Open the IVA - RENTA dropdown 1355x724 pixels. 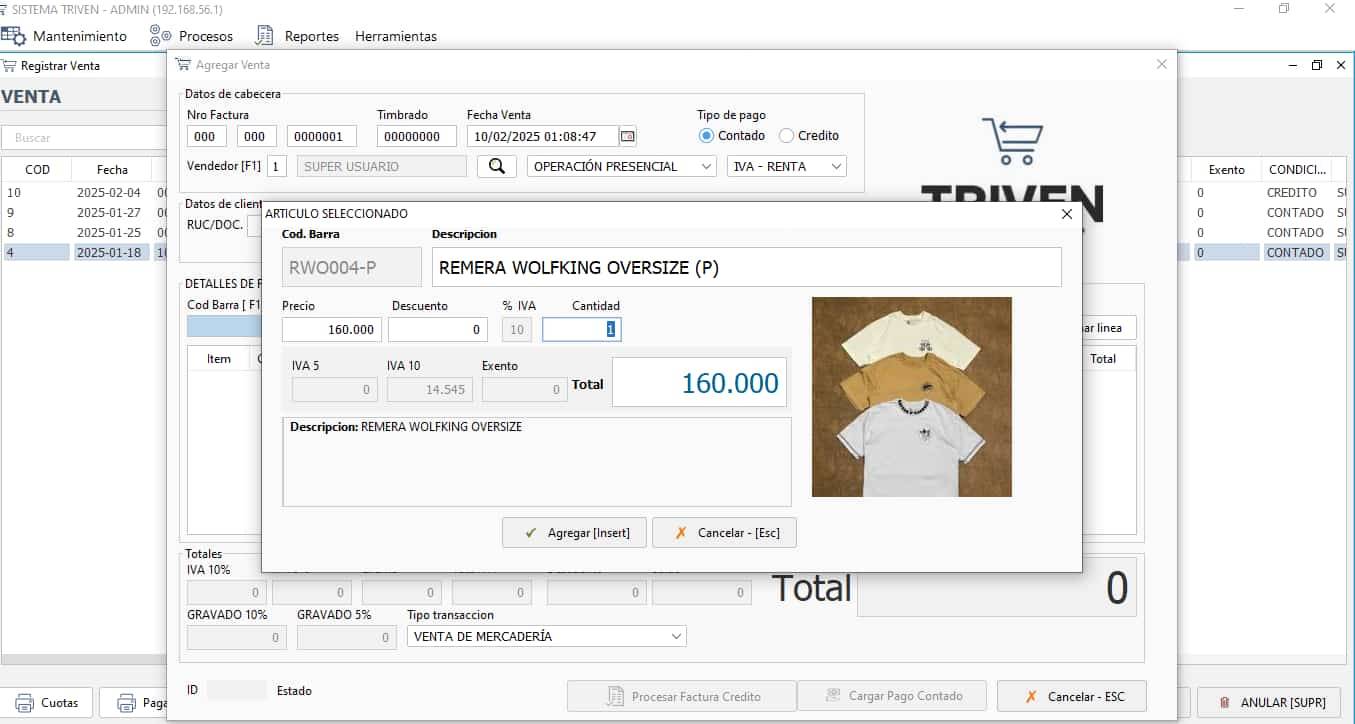(787, 166)
